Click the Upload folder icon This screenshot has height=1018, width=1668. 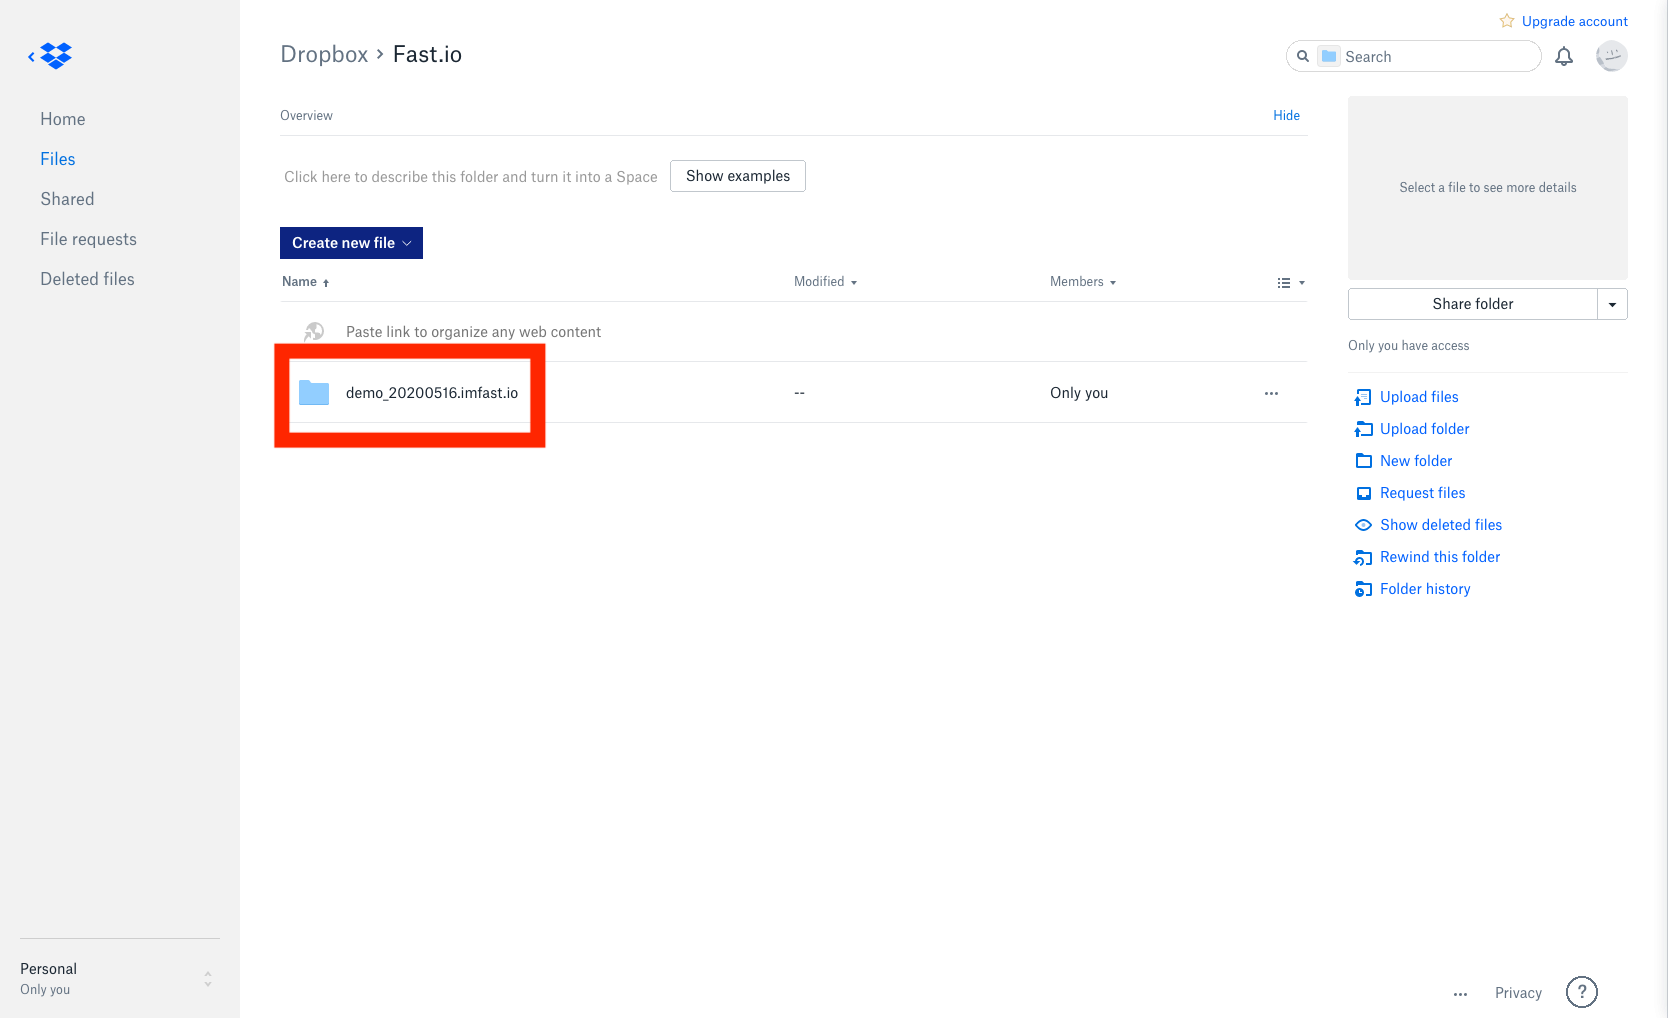[1363, 429]
